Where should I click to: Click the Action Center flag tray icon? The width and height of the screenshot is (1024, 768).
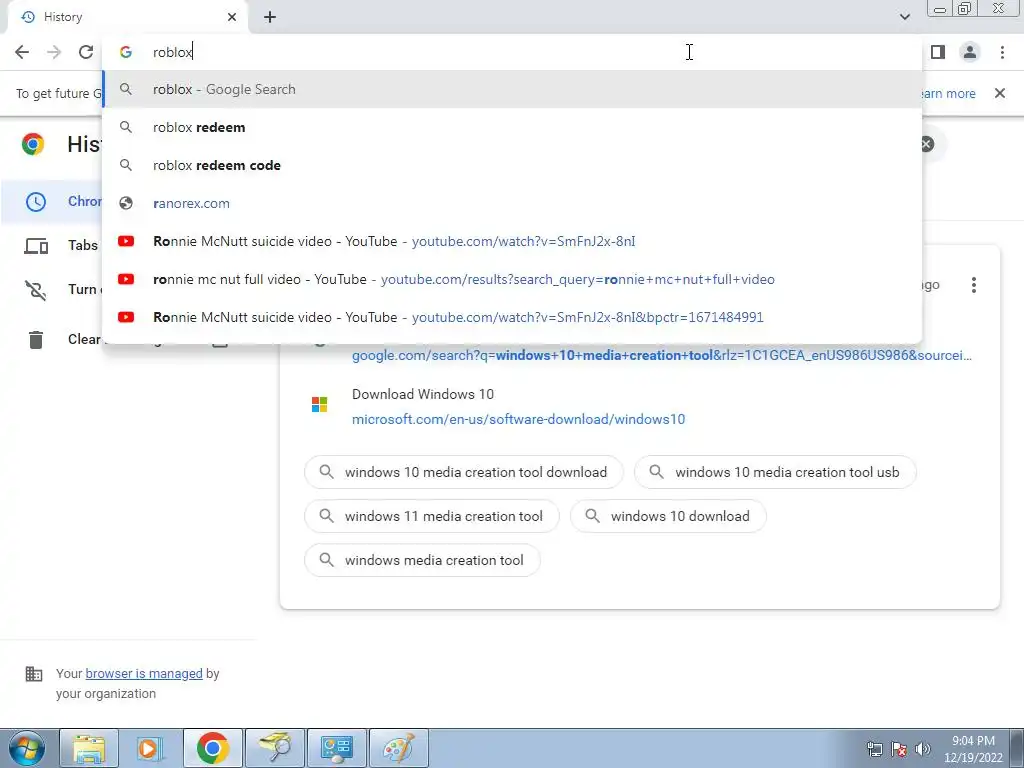899,749
